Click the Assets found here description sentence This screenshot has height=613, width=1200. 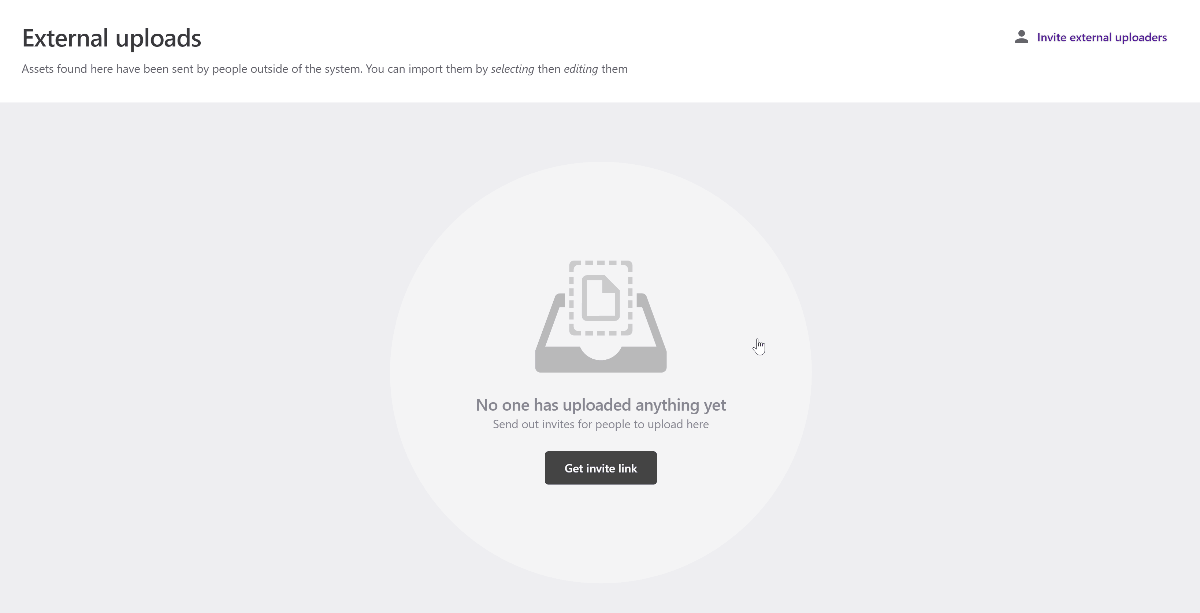(x=325, y=69)
